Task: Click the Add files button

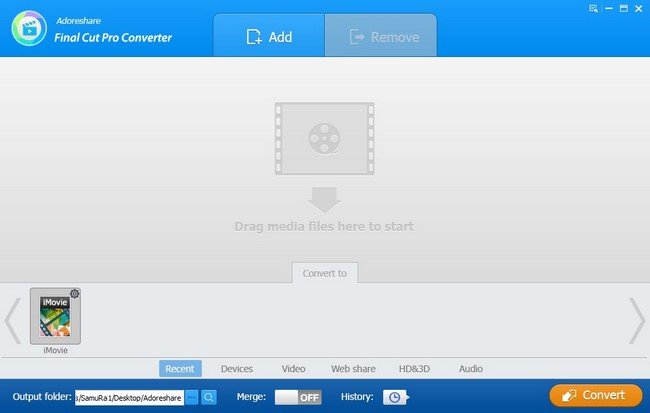Action: [268, 37]
